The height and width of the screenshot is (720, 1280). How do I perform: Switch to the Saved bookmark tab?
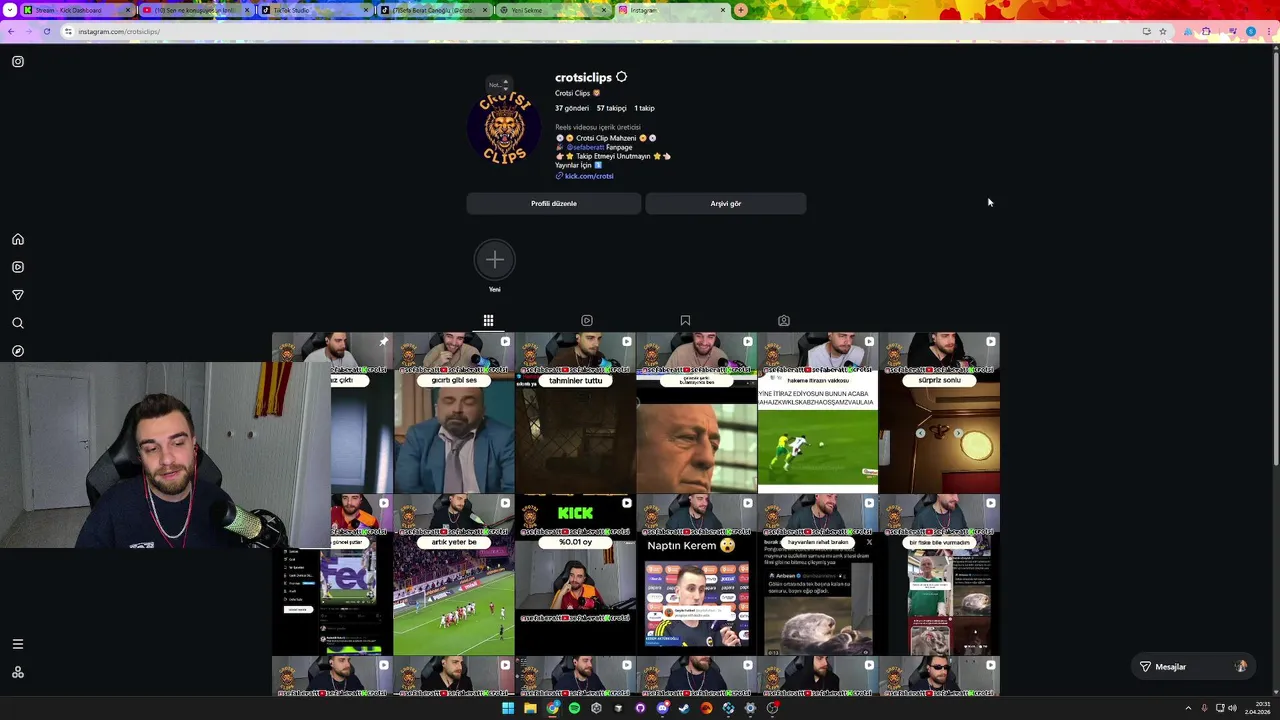coord(685,320)
